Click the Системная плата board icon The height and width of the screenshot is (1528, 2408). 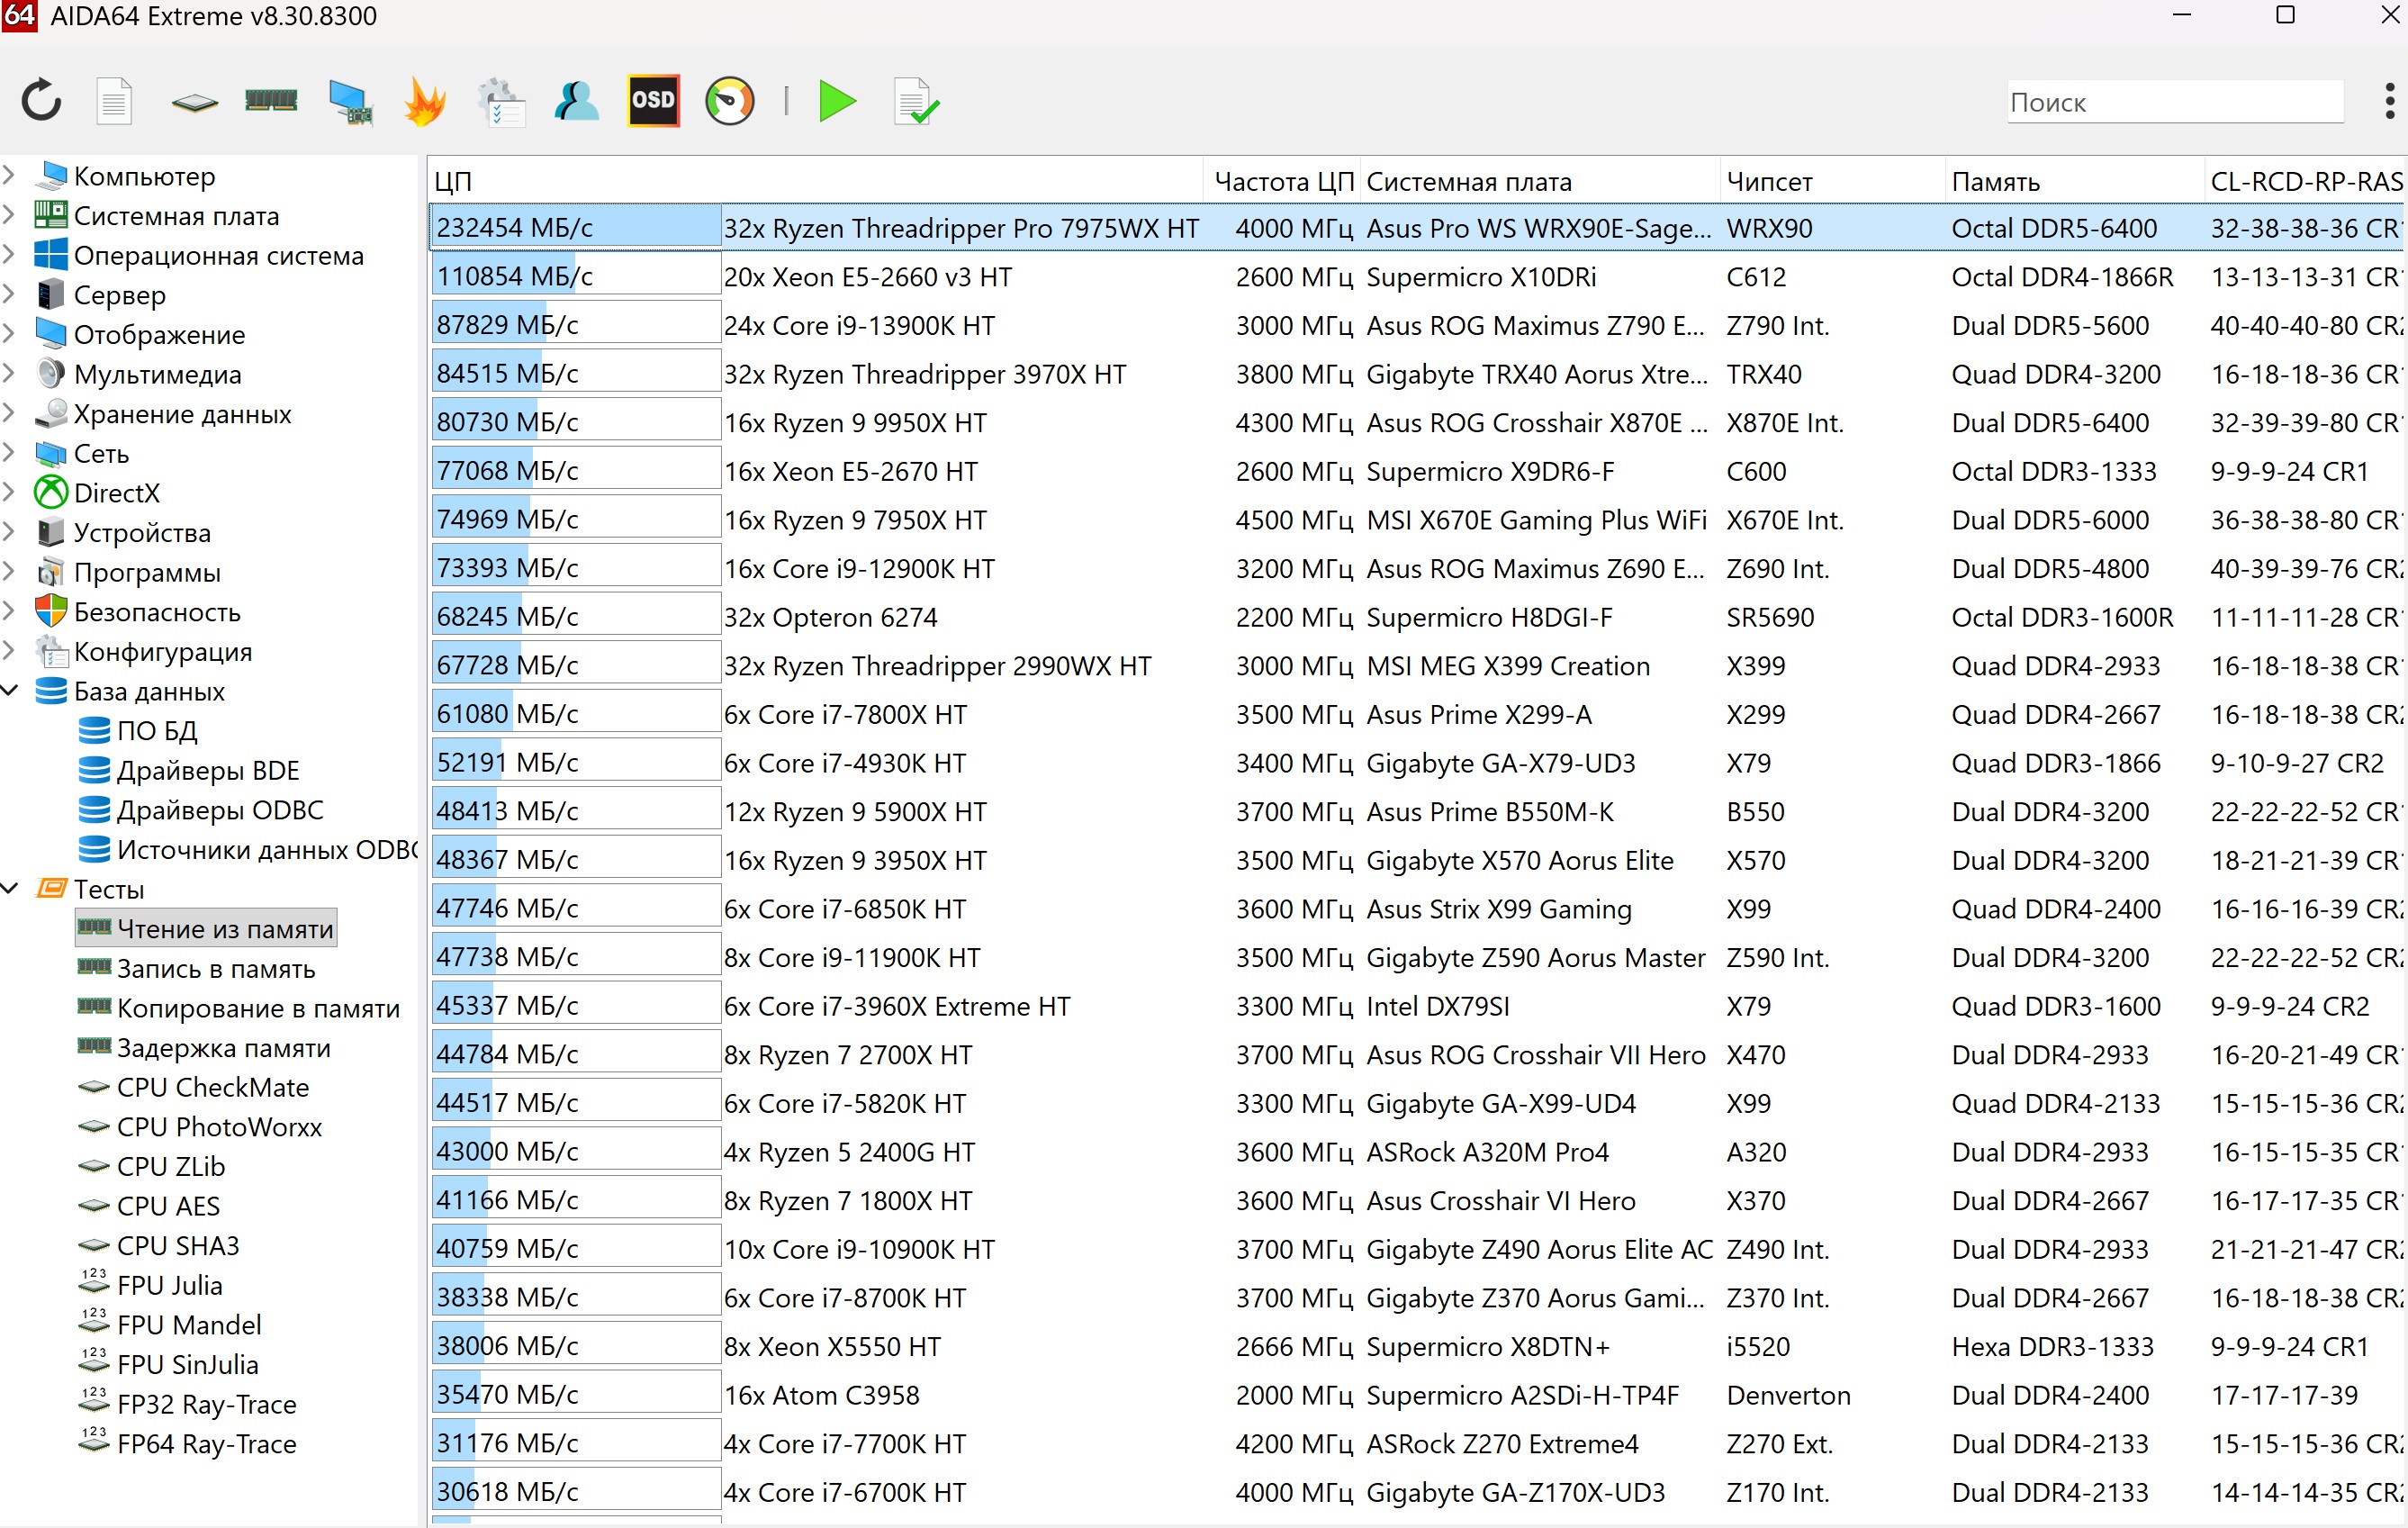tap(51, 215)
